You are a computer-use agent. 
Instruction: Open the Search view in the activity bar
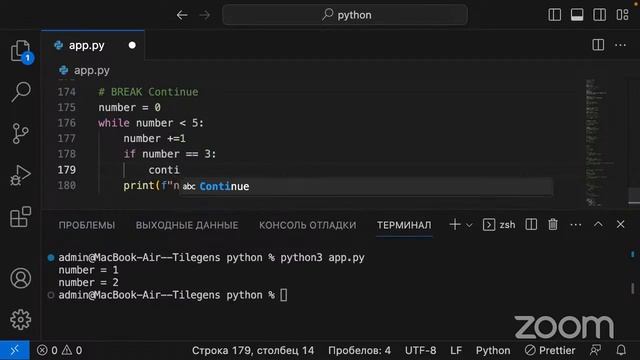point(20,92)
